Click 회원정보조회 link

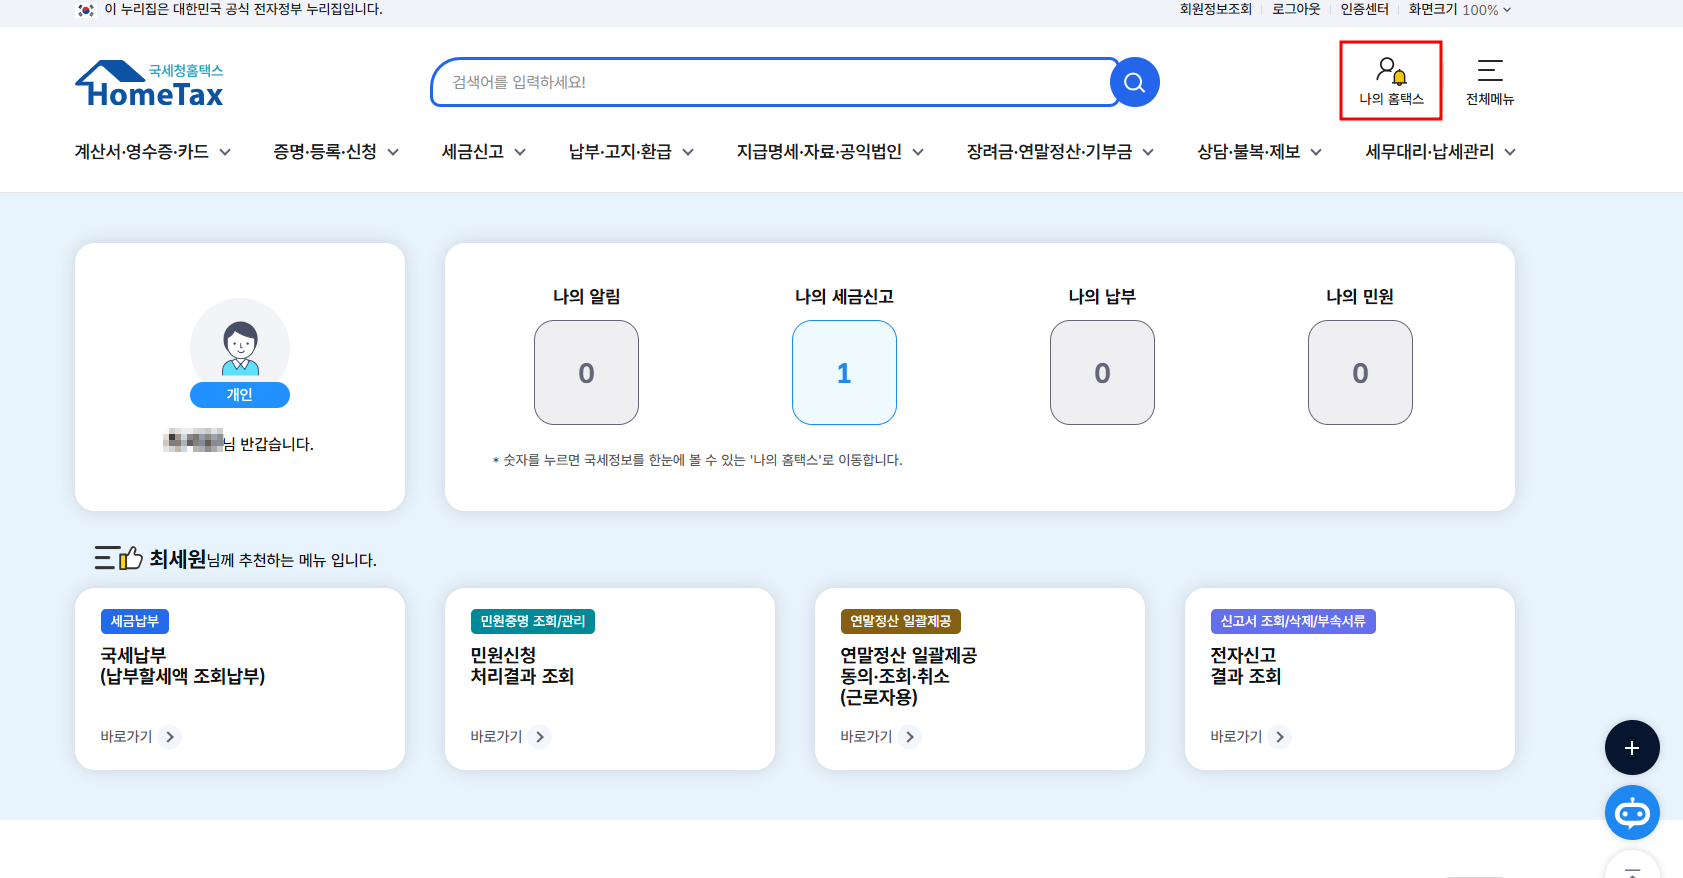[x=1215, y=9]
